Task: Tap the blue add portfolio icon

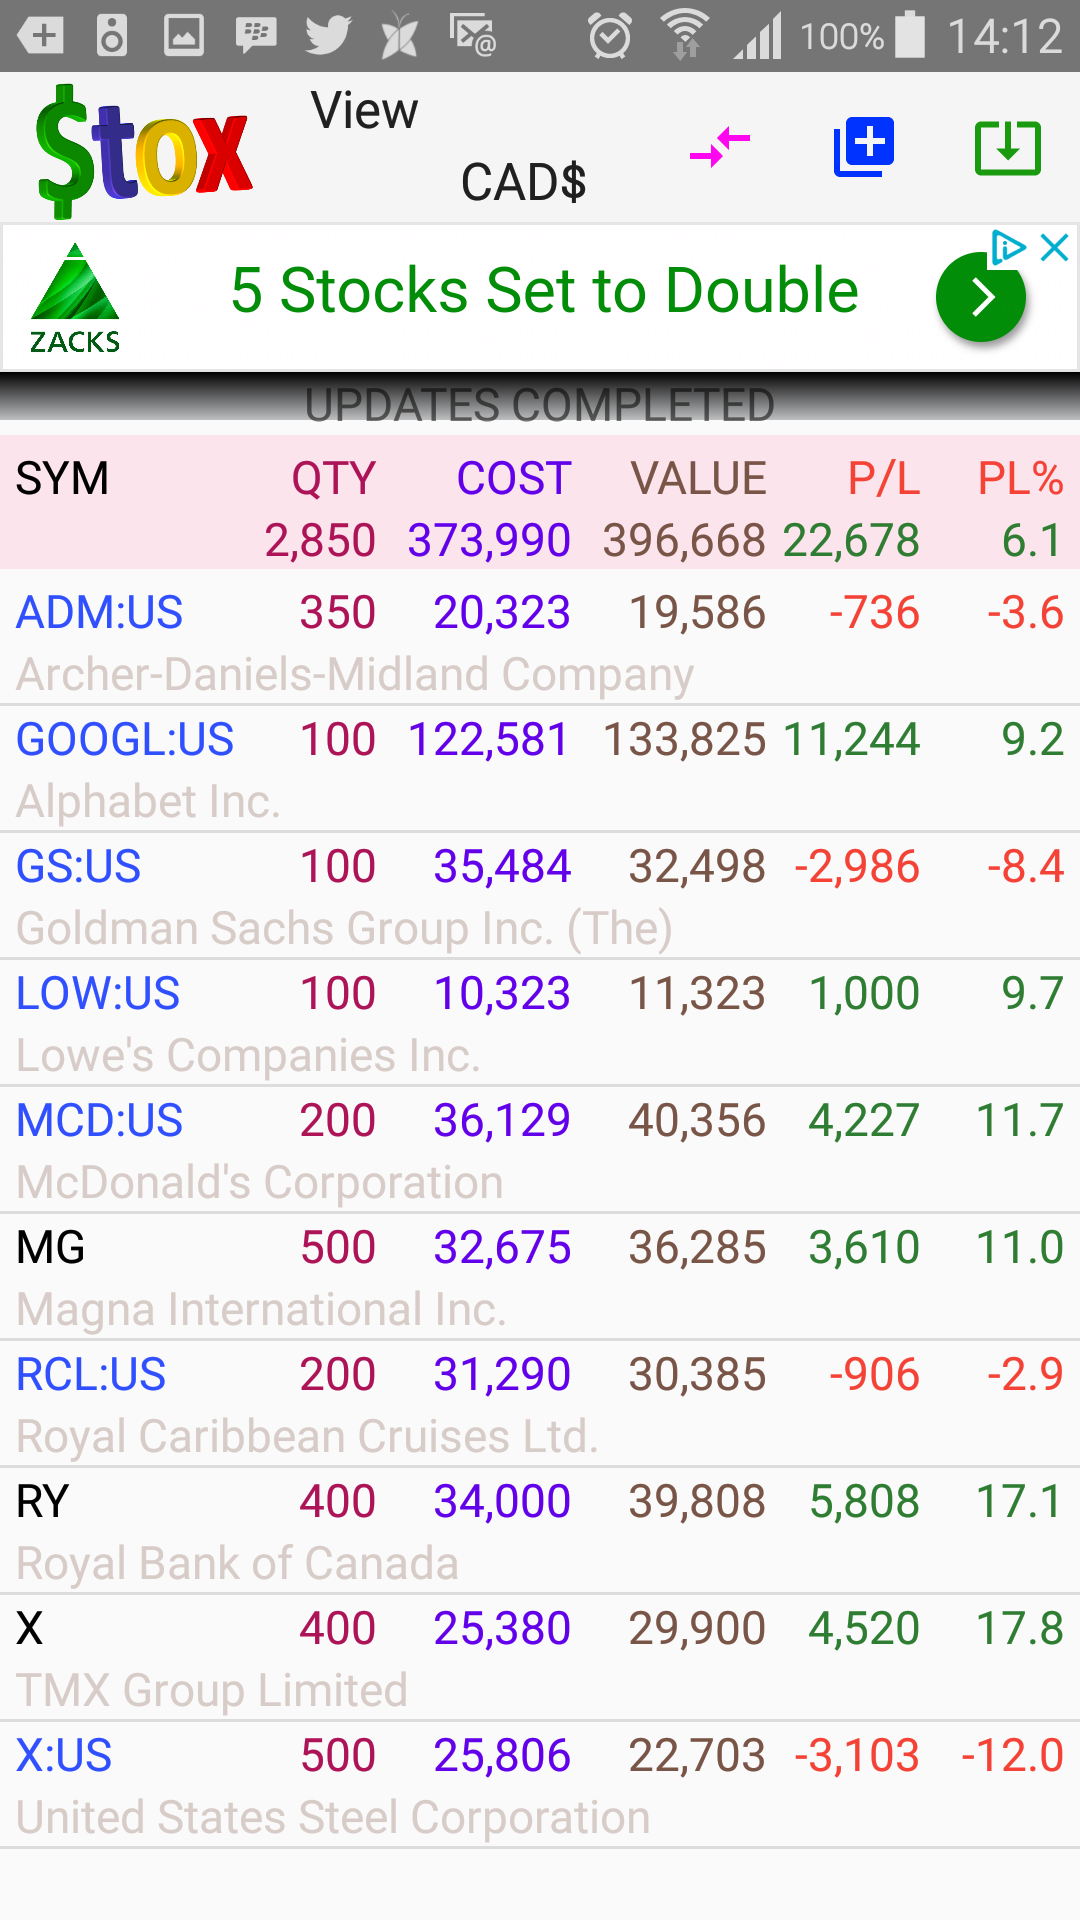Action: (864, 148)
